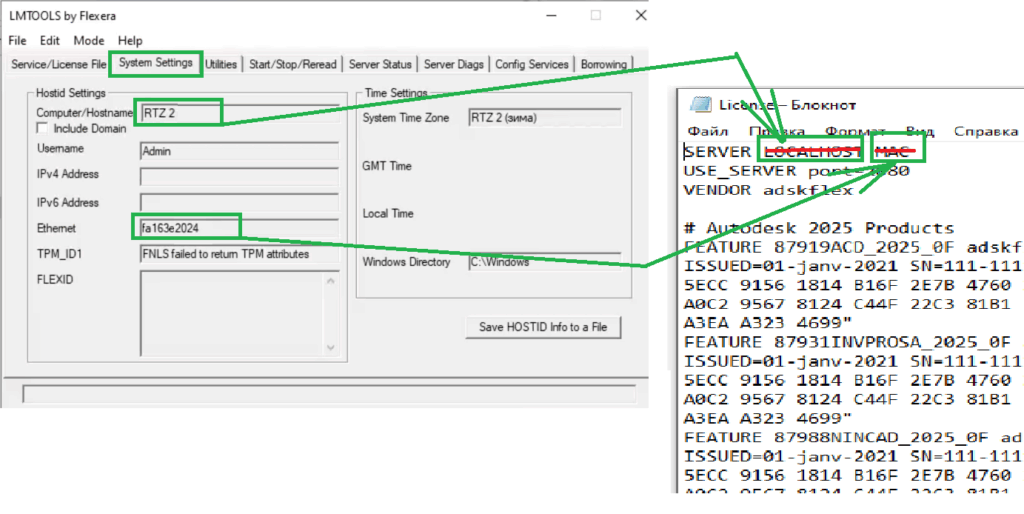Click the Windows Directory field

point(543,263)
